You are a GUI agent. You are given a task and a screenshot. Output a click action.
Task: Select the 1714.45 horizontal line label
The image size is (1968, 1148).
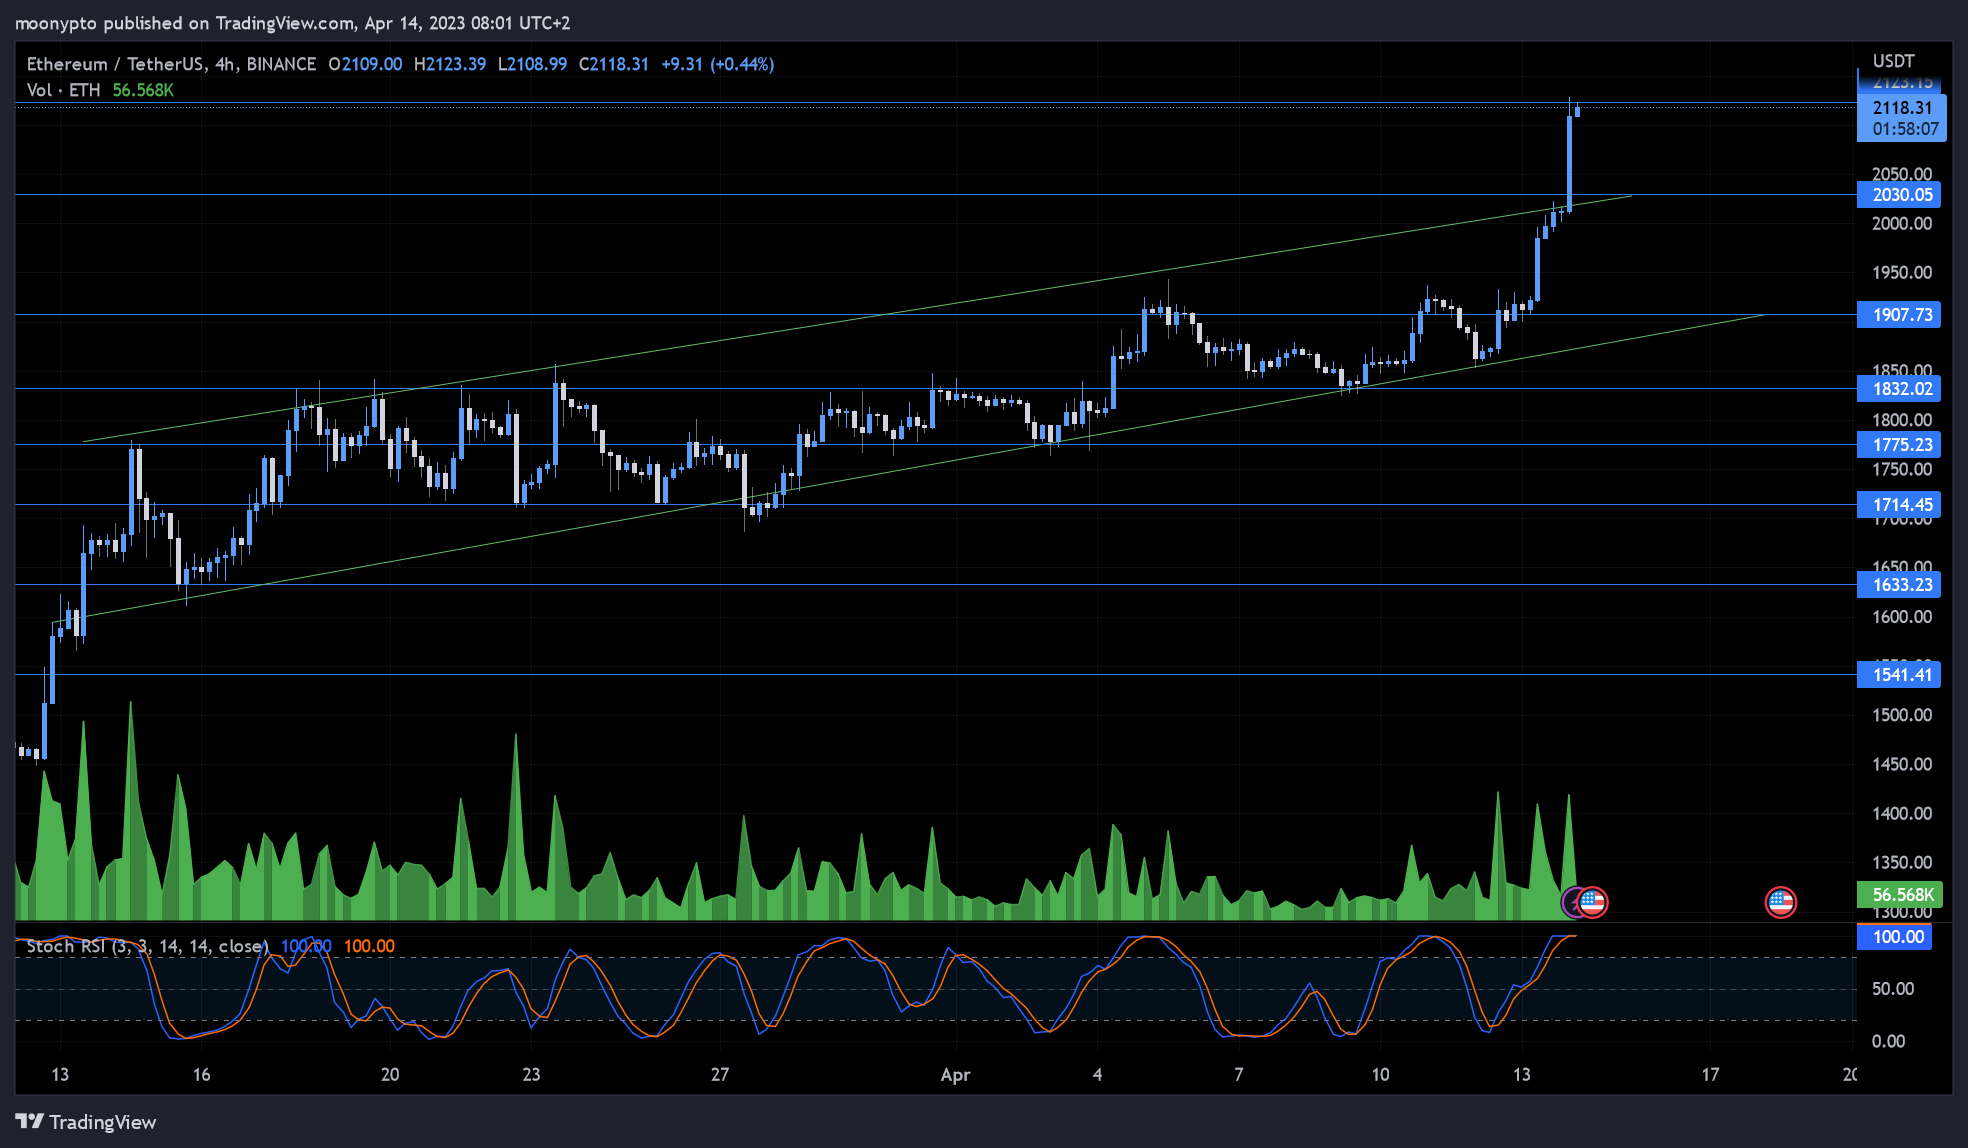[x=1899, y=505]
